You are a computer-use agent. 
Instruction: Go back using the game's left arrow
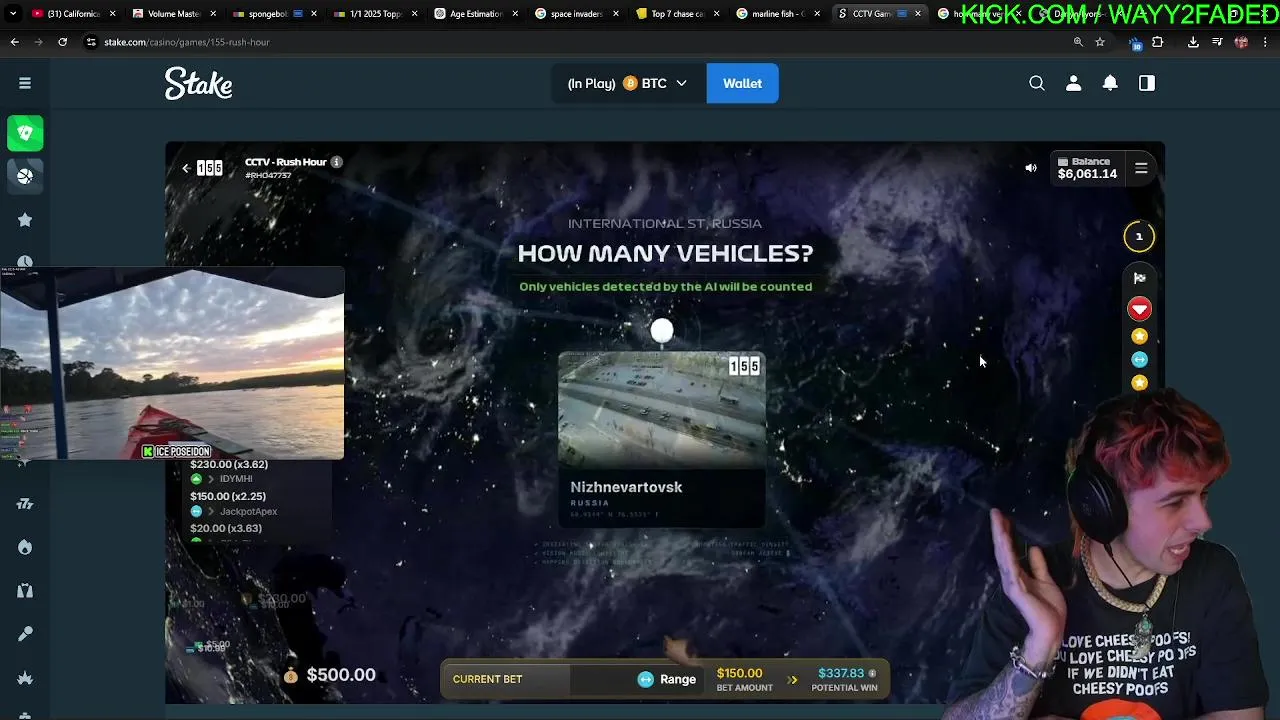pos(186,168)
